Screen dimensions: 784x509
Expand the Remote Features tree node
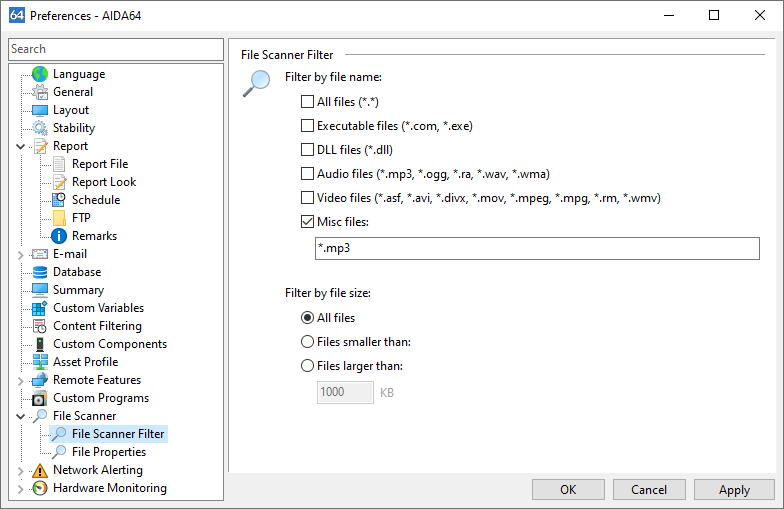[x=20, y=380]
